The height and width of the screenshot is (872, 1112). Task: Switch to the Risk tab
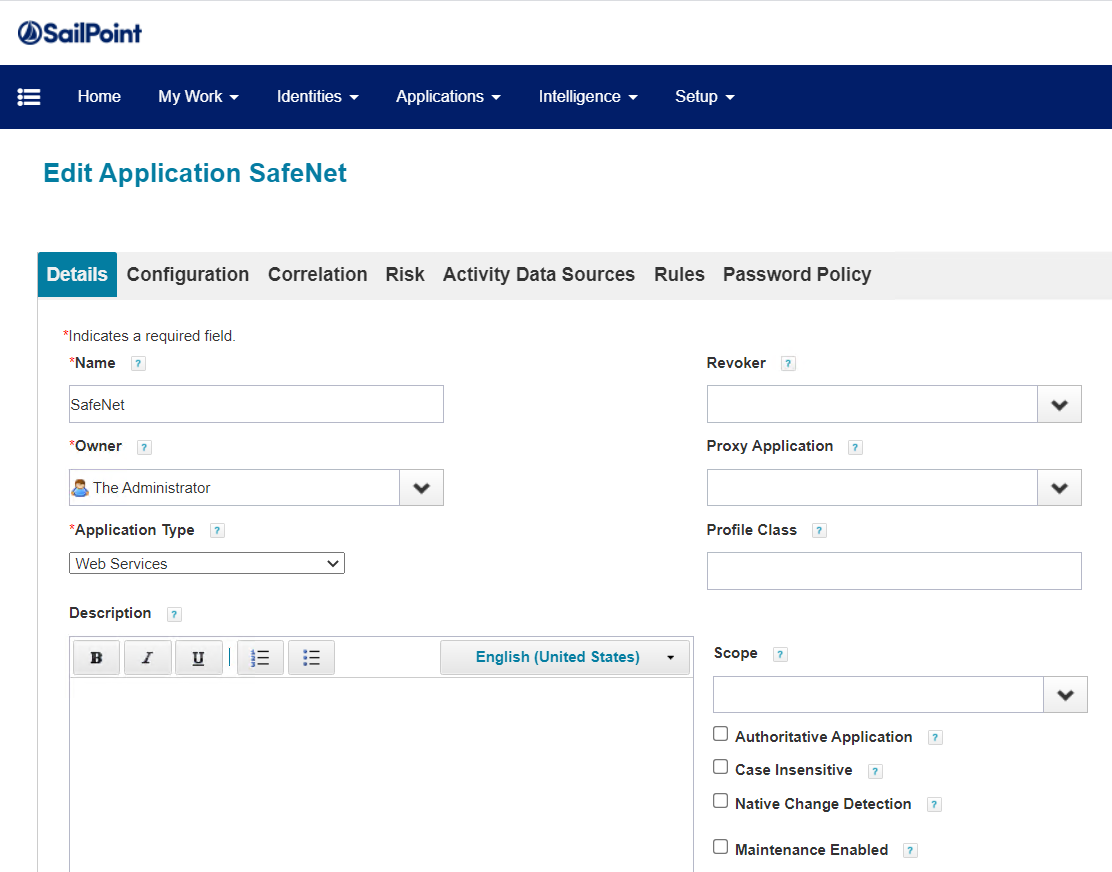(x=405, y=274)
